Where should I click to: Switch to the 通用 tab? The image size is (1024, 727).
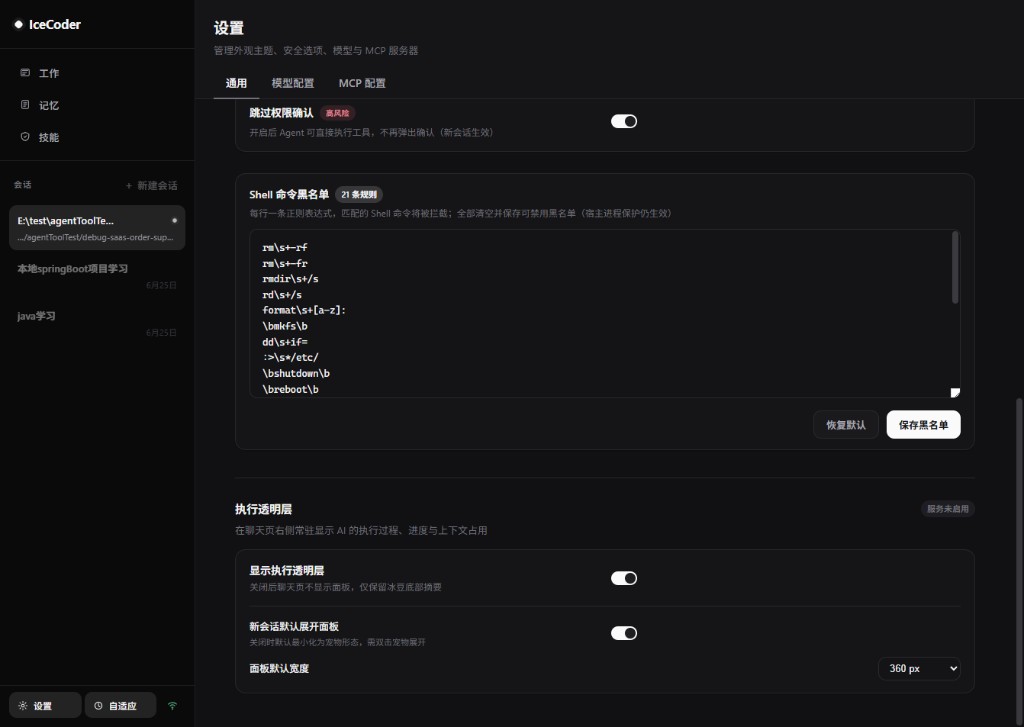click(236, 83)
